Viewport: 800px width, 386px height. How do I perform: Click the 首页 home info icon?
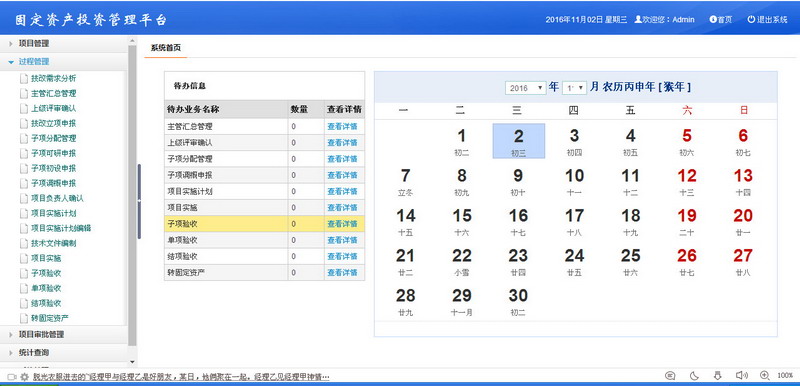pos(713,19)
